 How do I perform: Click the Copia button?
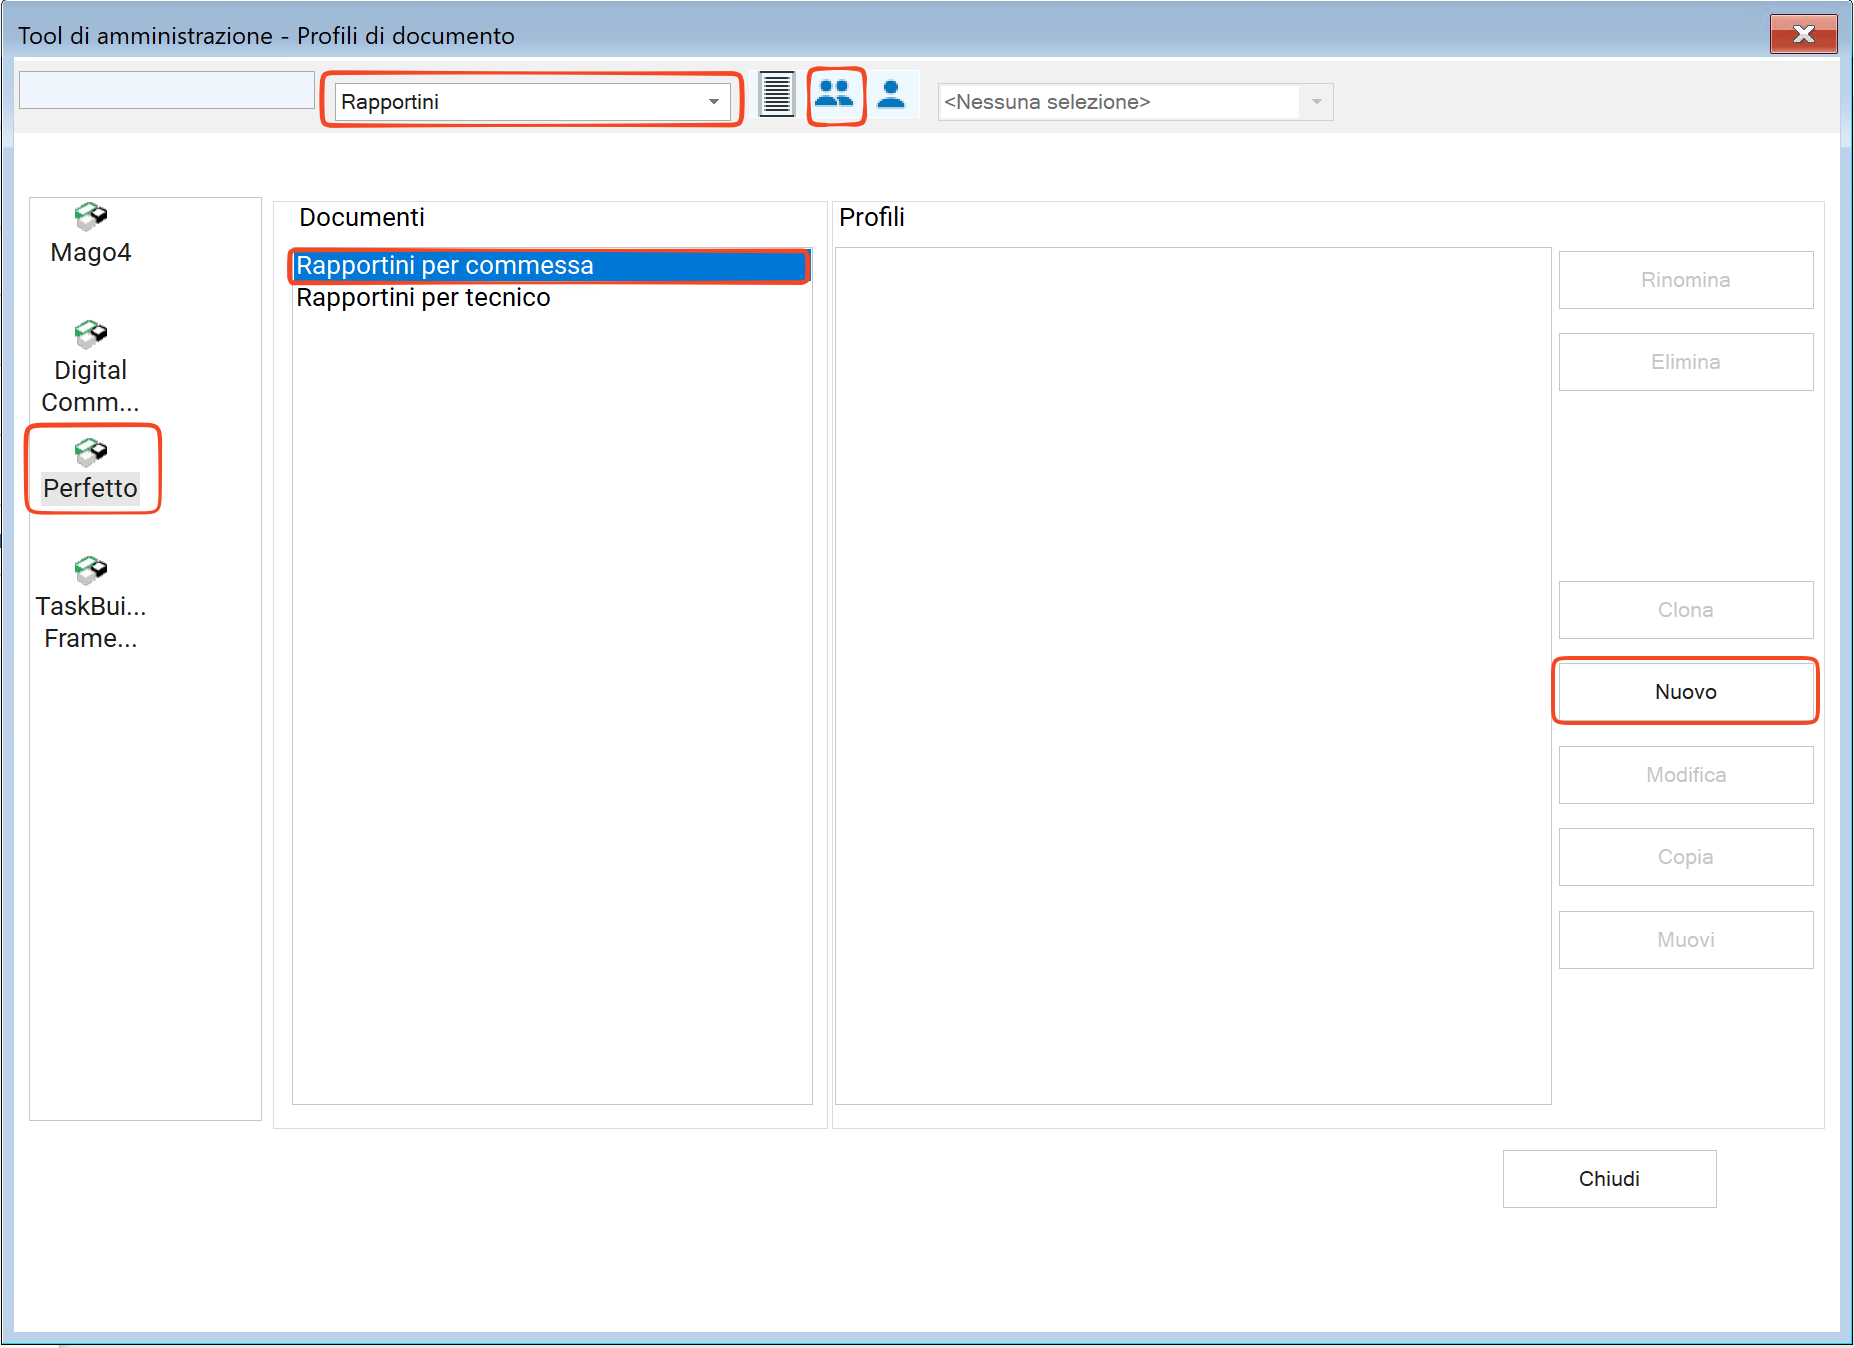pos(1686,857)
